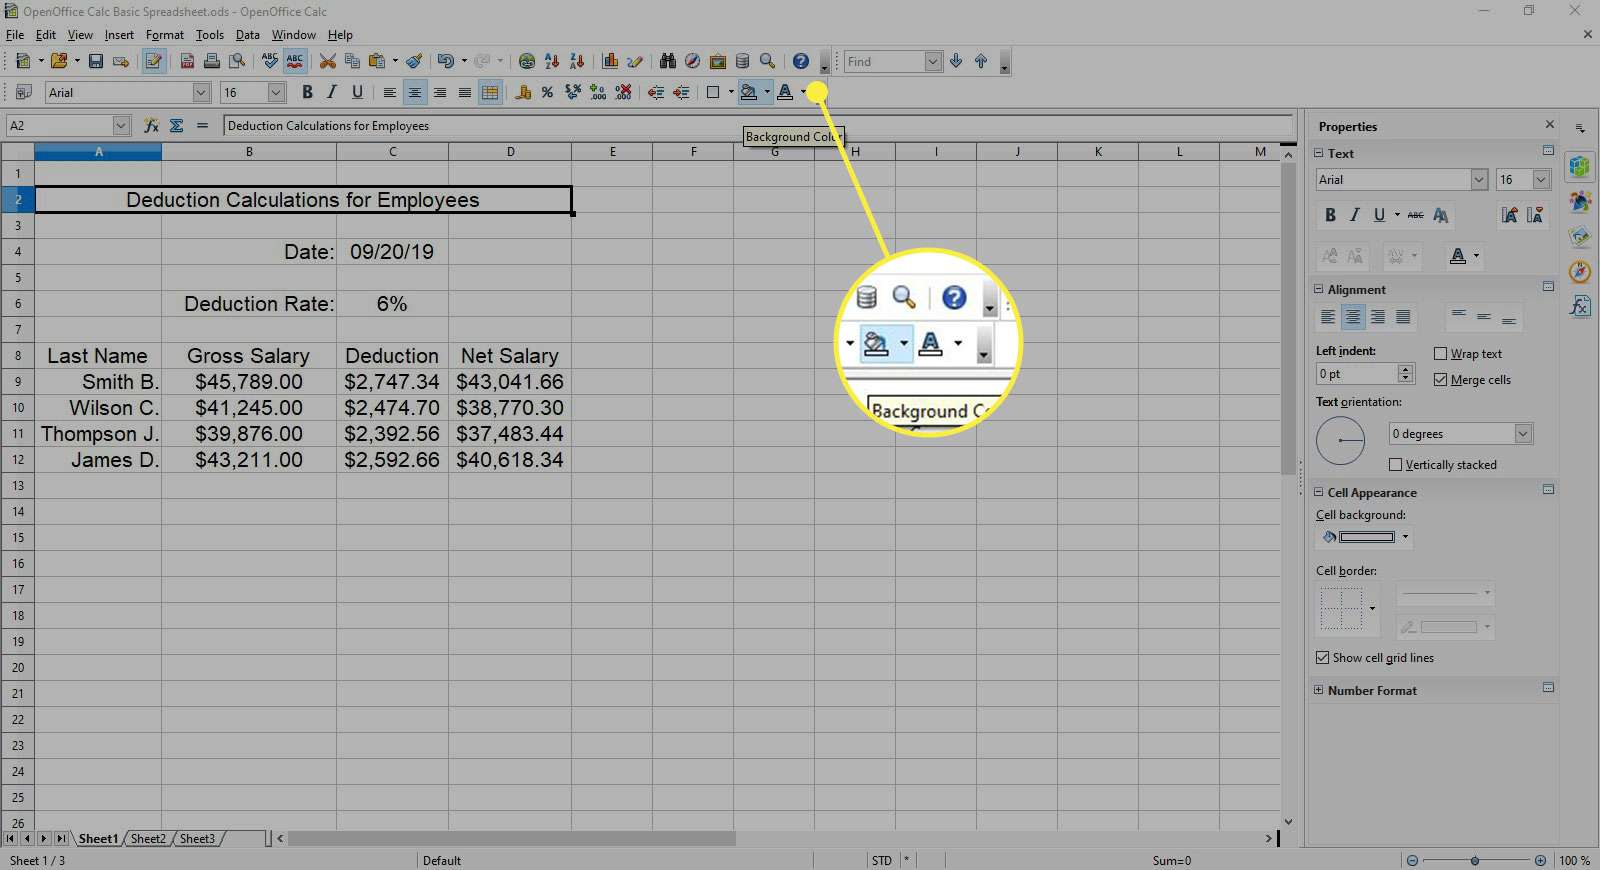
Task: Toggle AutoSpellcheck
Action: (x=295, y=61)
